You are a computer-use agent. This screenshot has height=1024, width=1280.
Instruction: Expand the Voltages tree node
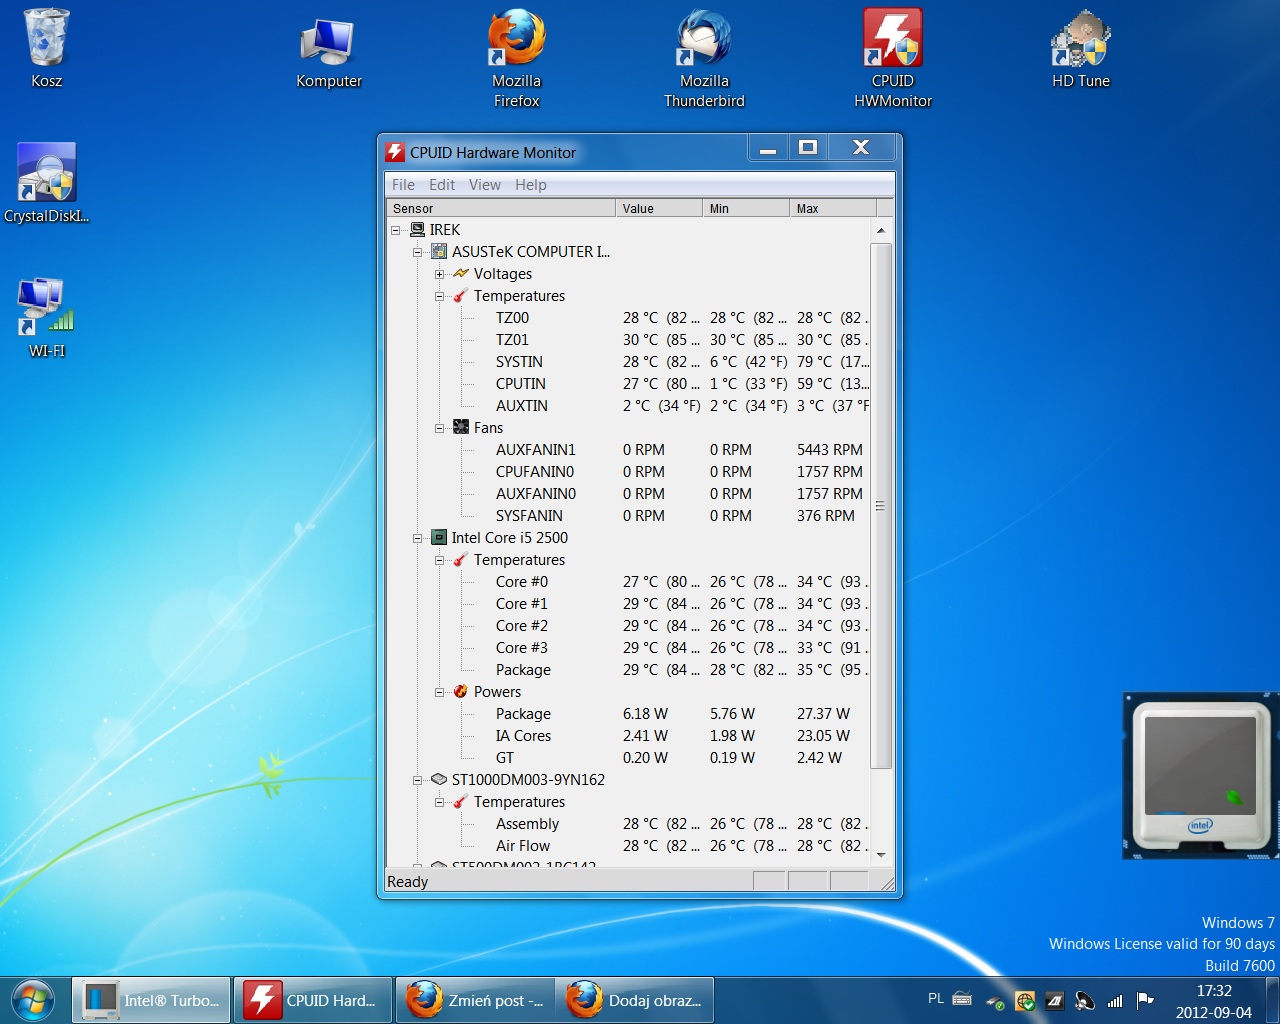point(439,274)
